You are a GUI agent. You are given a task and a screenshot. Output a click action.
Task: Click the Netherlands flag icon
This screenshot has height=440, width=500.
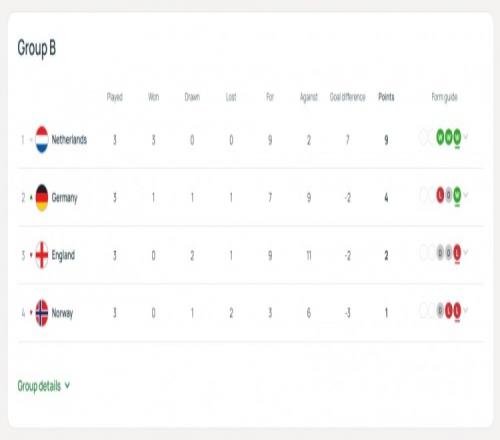pos(42,139)
